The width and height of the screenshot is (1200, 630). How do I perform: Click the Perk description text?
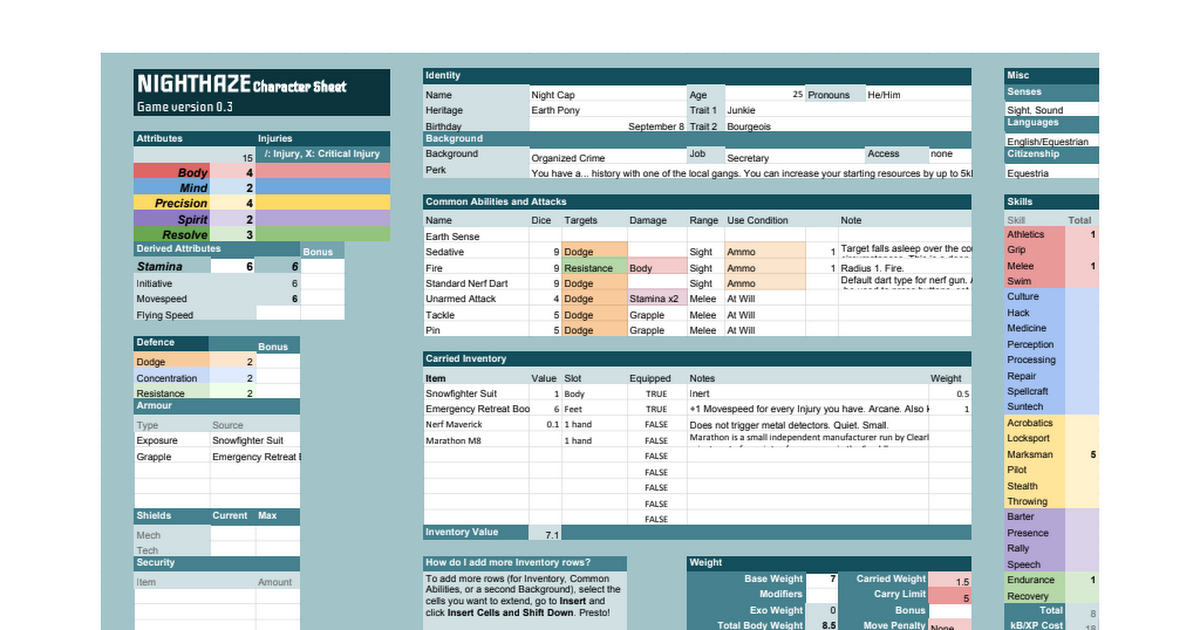tap(750, 173)
